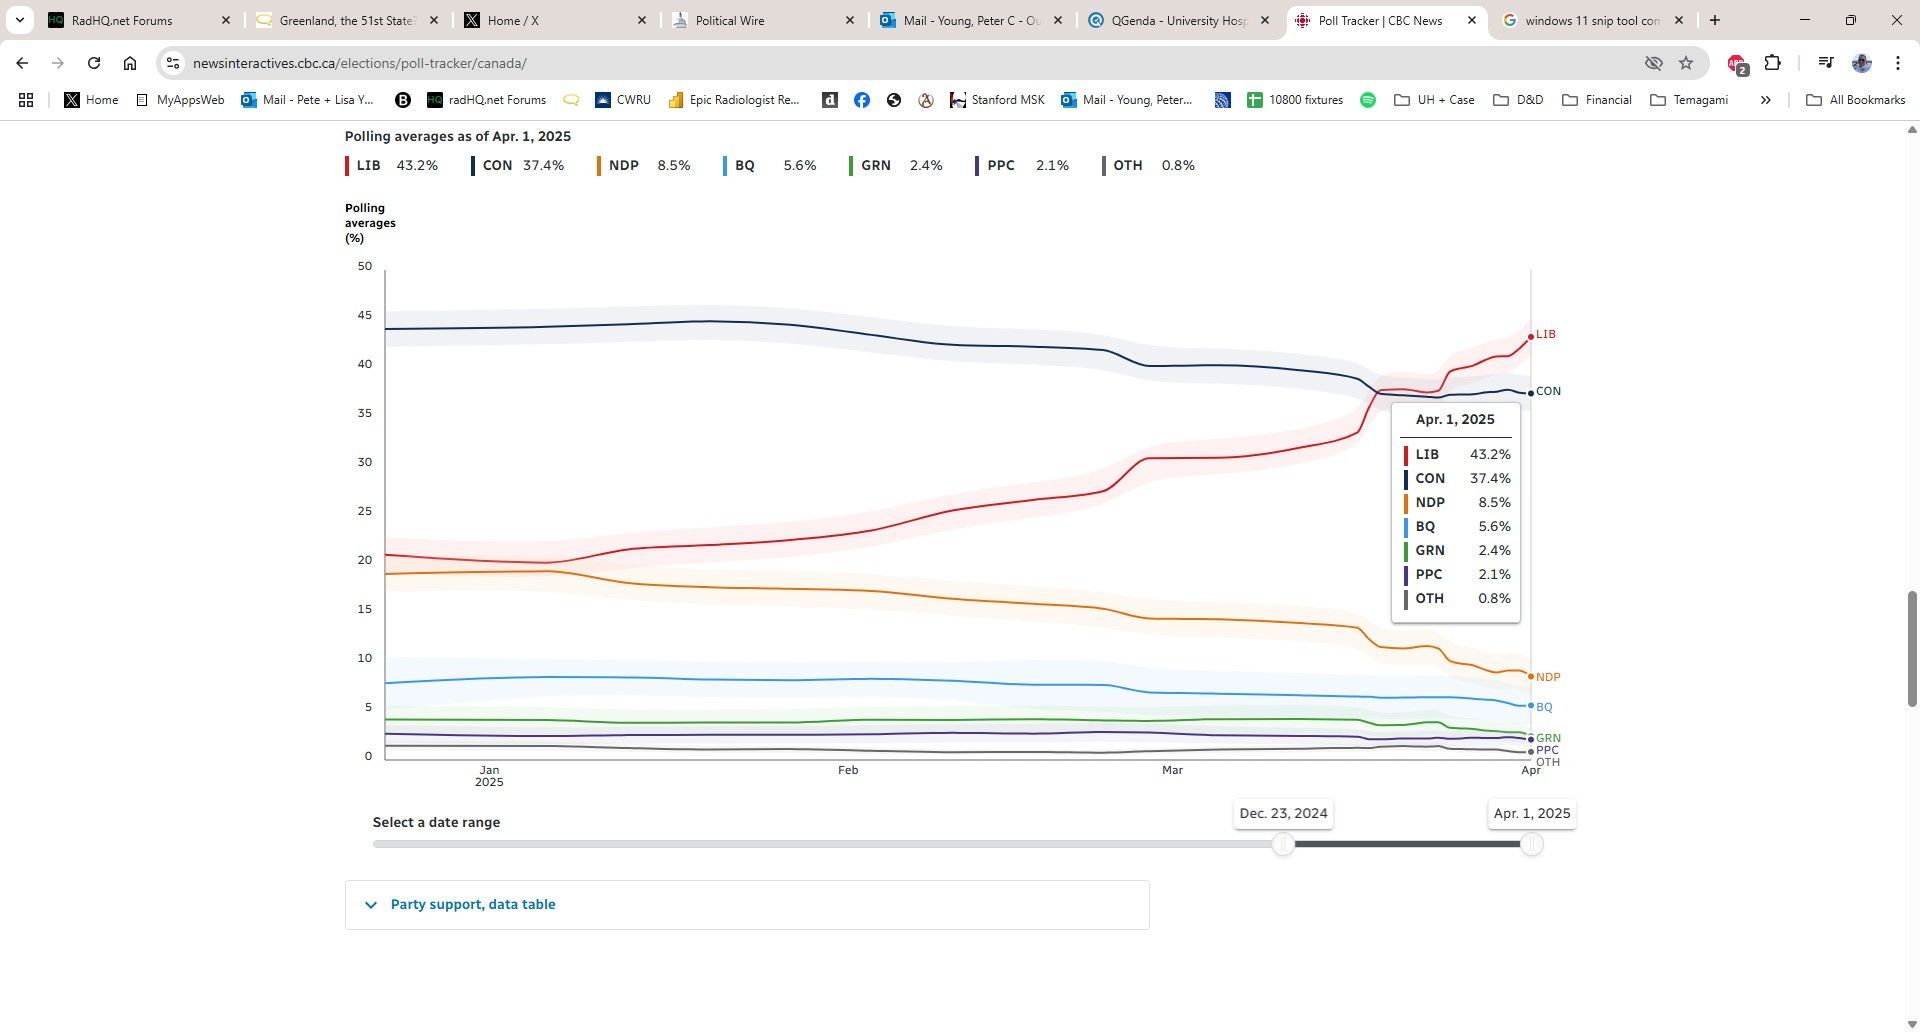
Task: Click the Dec. 23, 2024 slider handle
Action: (x=1283, y=844)
